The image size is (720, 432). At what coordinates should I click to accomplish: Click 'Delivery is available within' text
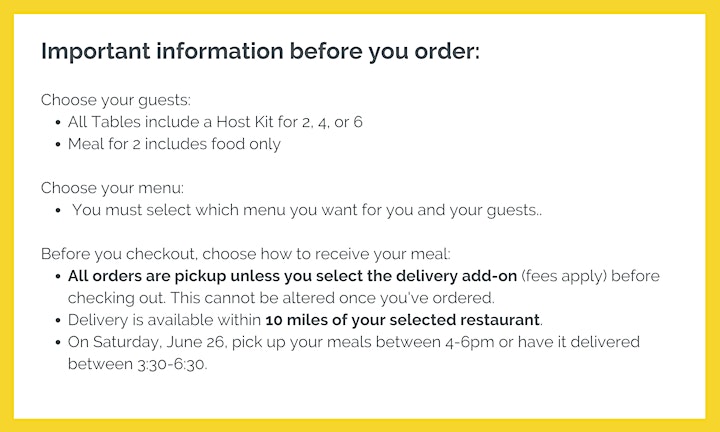[x=164, y=320]
